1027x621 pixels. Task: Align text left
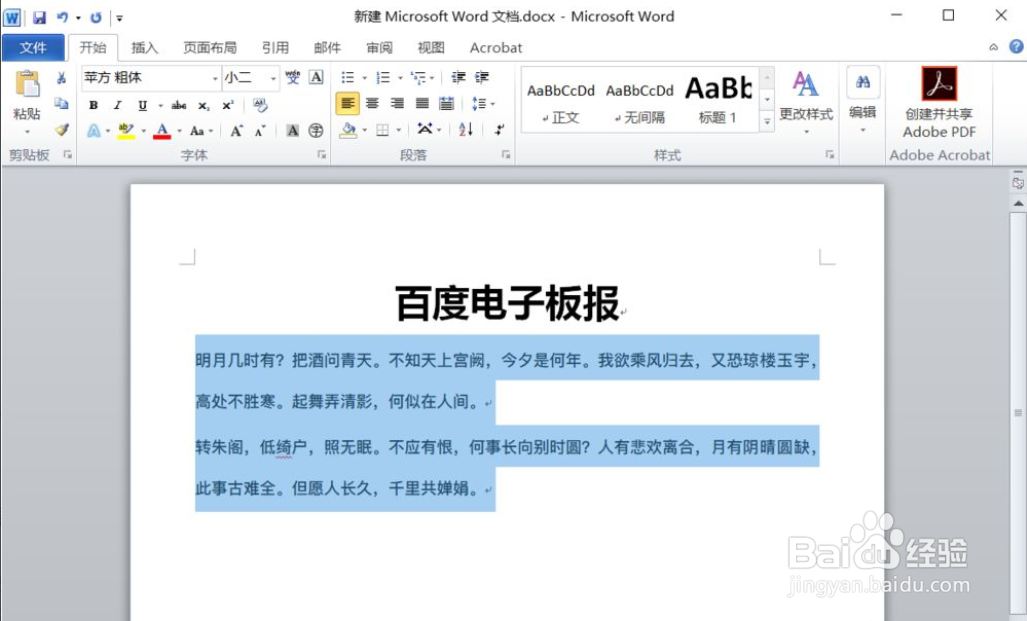(x=348, y=104)
